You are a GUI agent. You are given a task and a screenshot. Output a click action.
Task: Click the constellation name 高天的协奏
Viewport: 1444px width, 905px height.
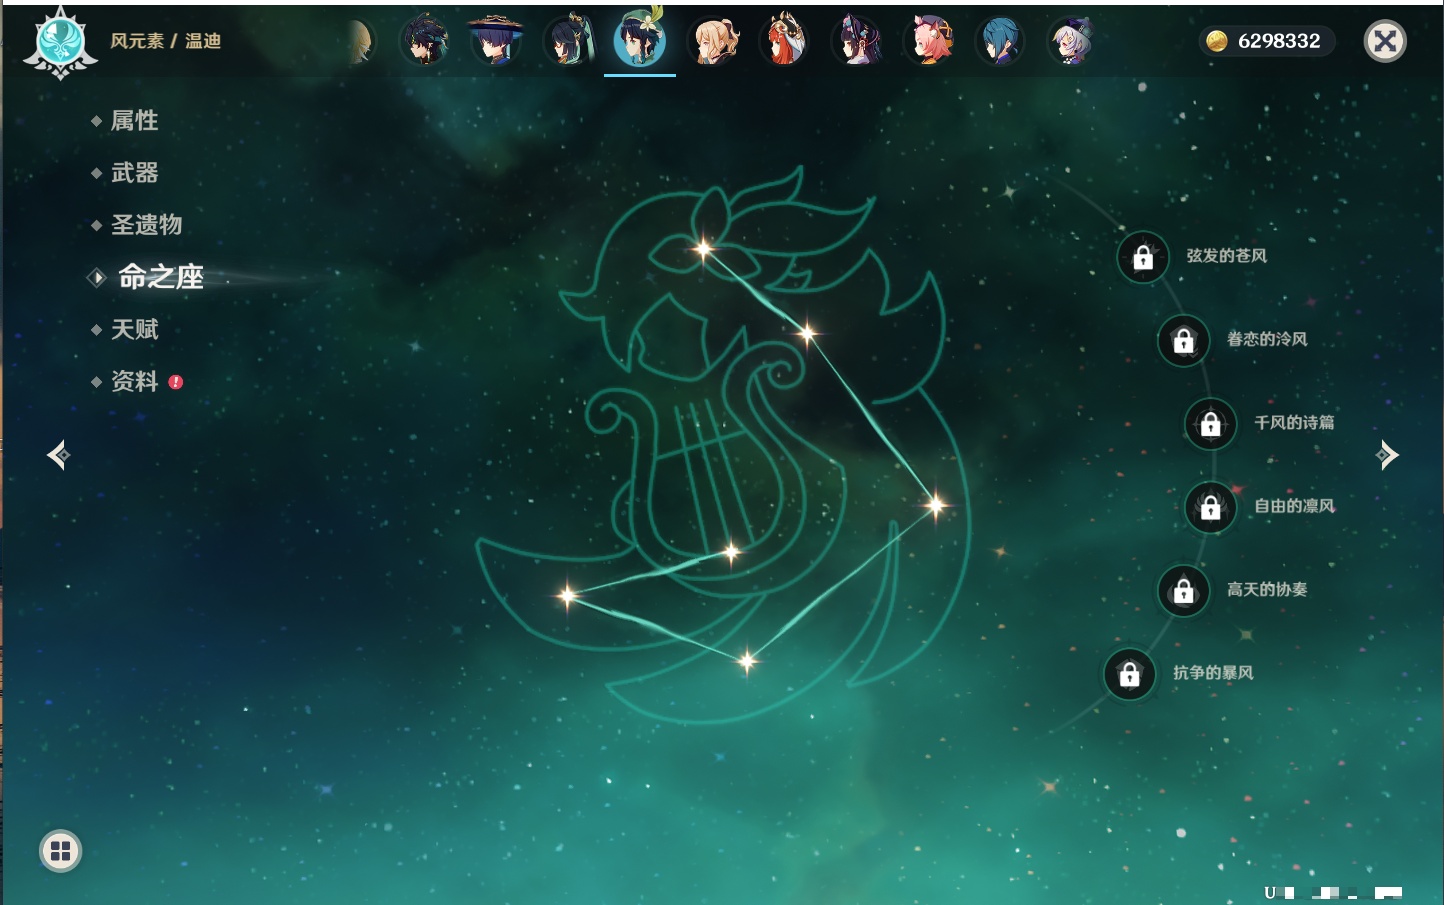click(x=1267, y=589)
